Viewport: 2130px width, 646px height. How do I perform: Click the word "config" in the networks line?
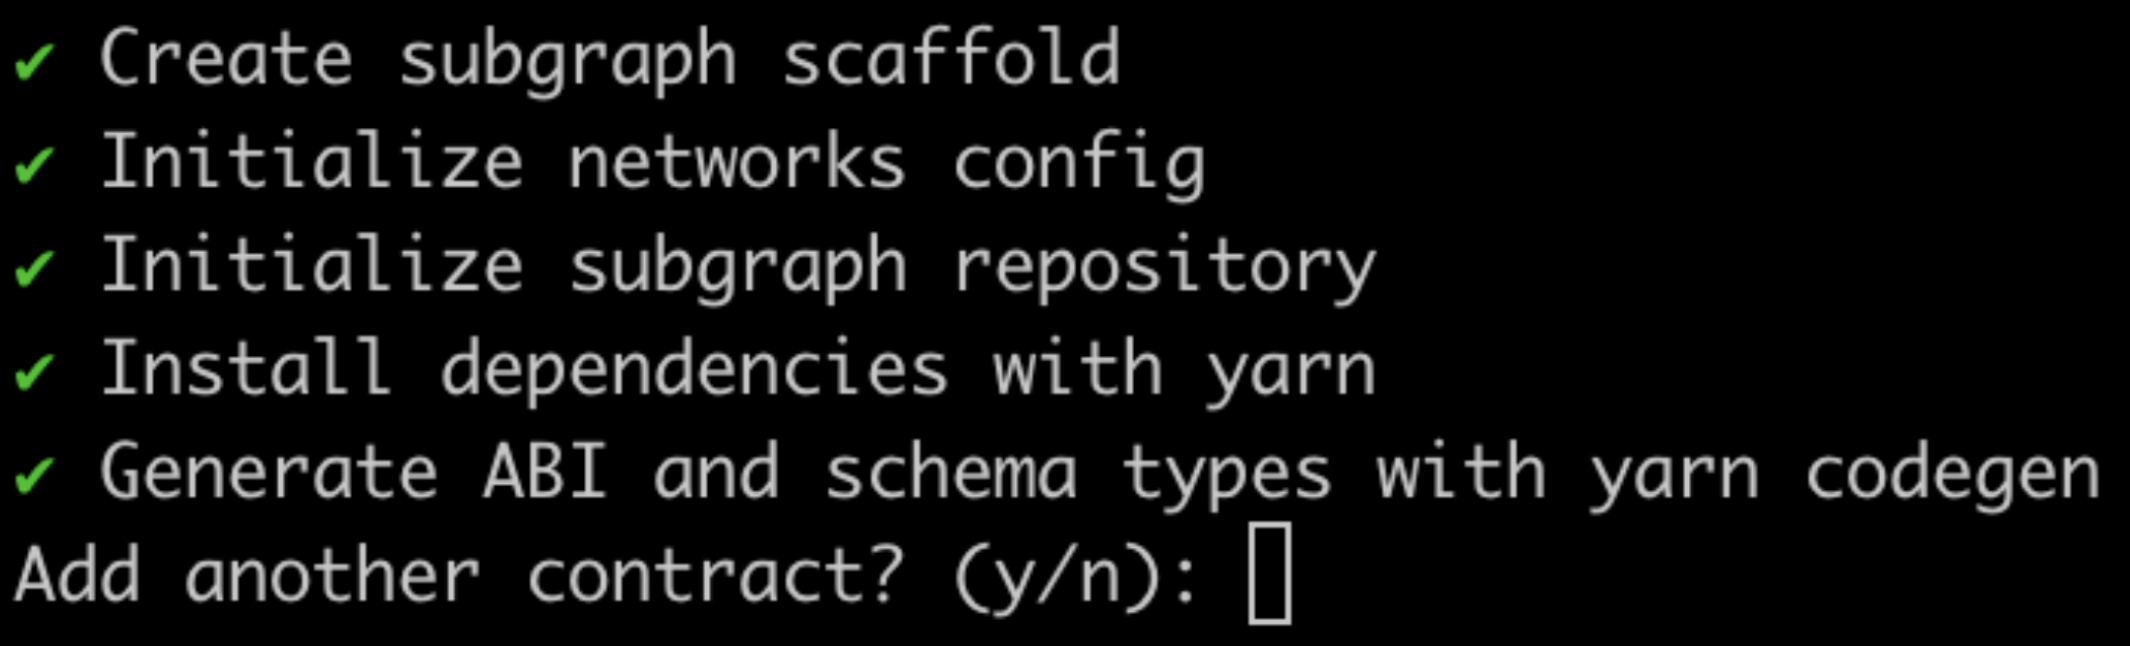point(1079,166)
